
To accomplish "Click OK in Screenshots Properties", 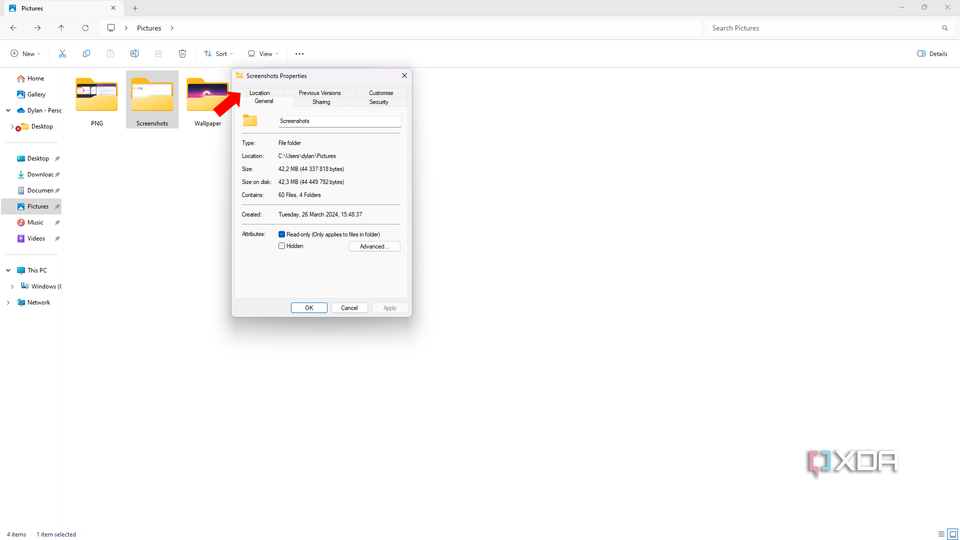I will 309,308.
